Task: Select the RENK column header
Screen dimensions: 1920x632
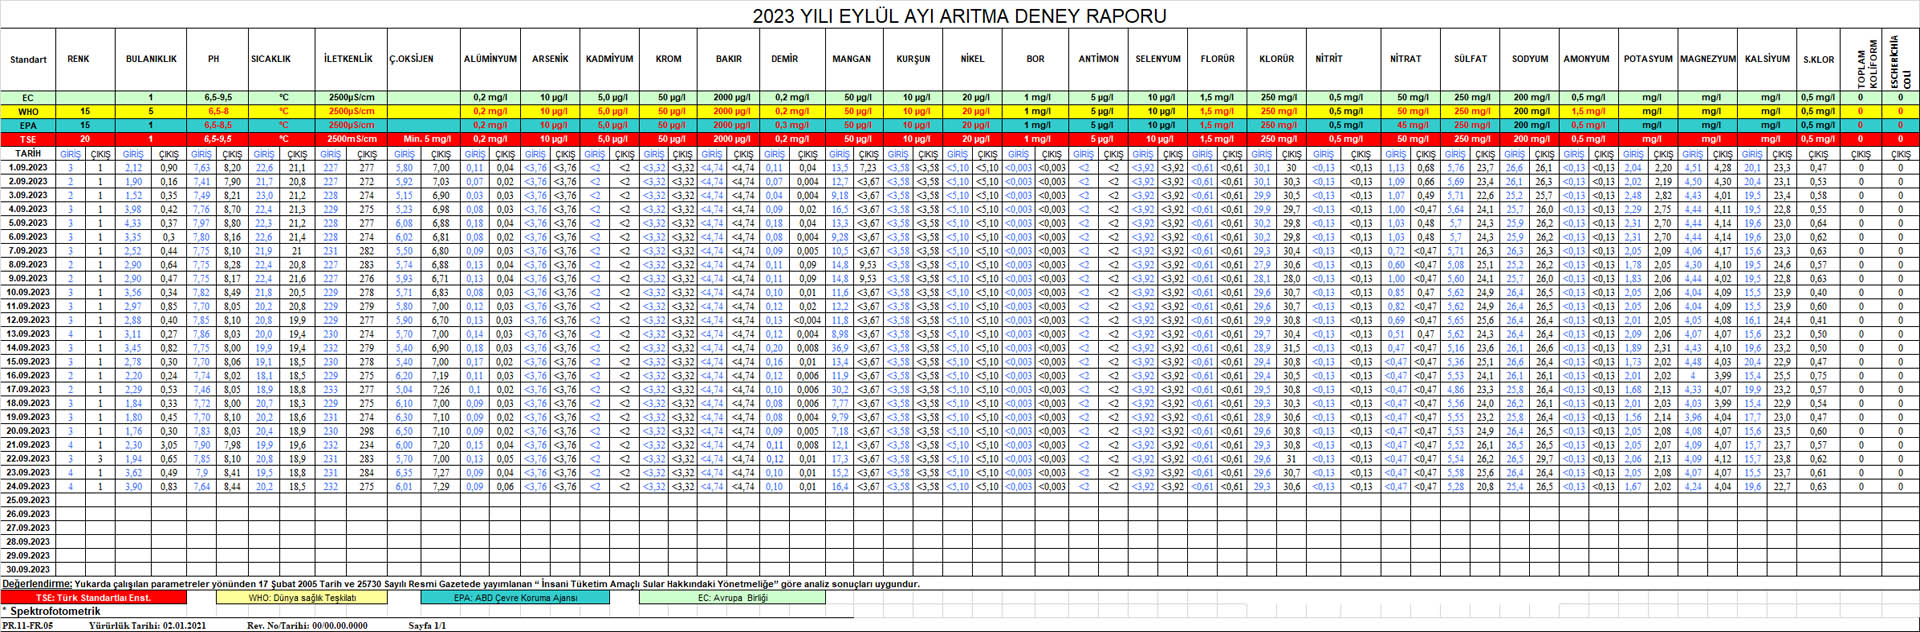Action: pyautogui.click(x=78, y=59)
